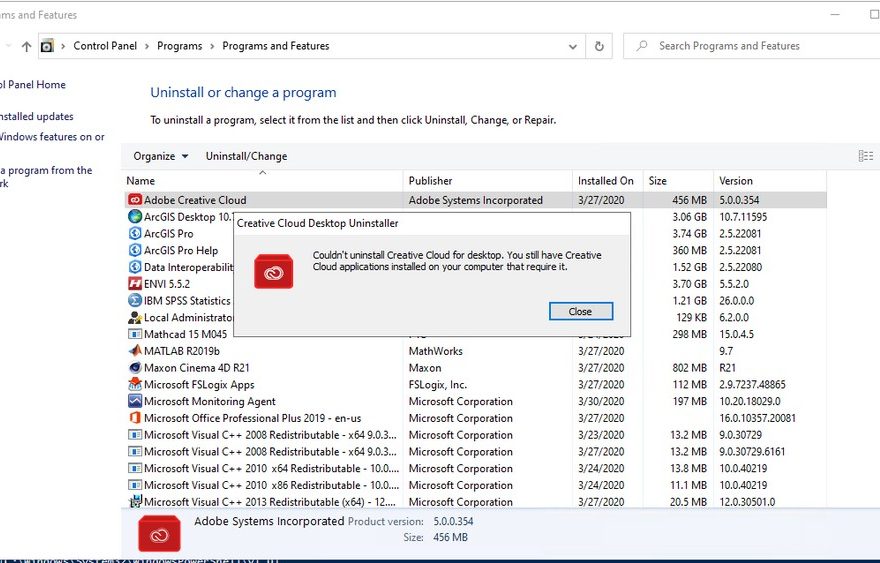
Task: Close the Creative Cloud uninstaller dialog
Action: click(x=580, y=312)
